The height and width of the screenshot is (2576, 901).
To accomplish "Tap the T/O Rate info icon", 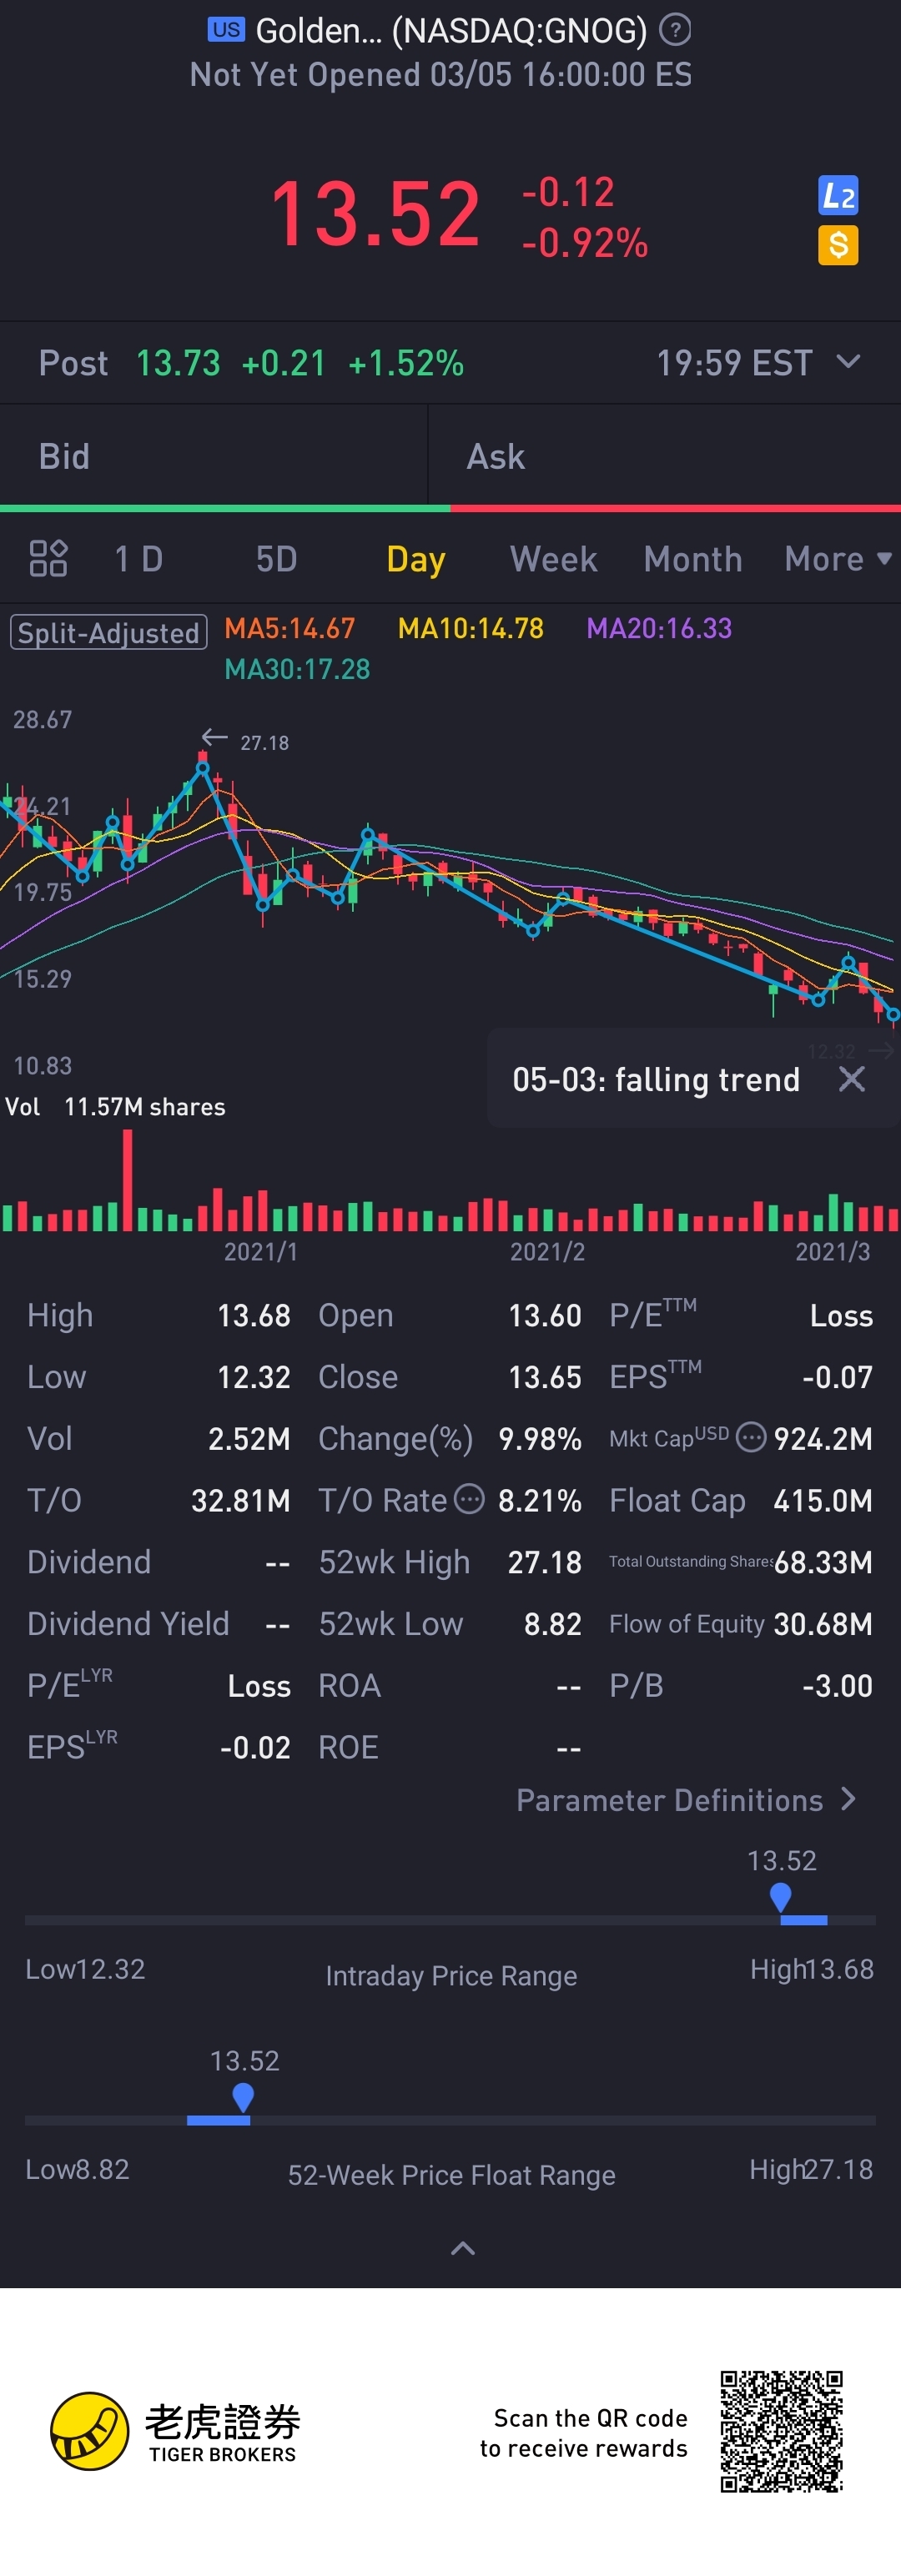I will 469,1499.
